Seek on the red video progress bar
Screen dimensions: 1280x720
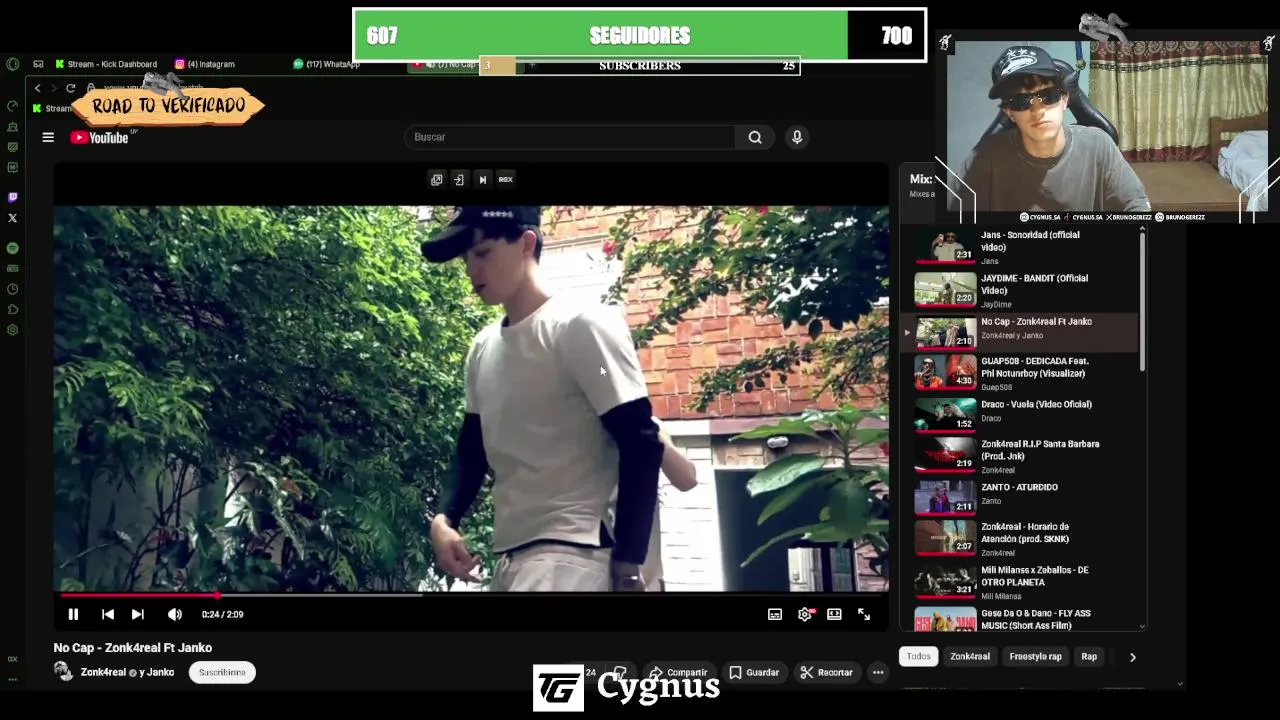471,594
